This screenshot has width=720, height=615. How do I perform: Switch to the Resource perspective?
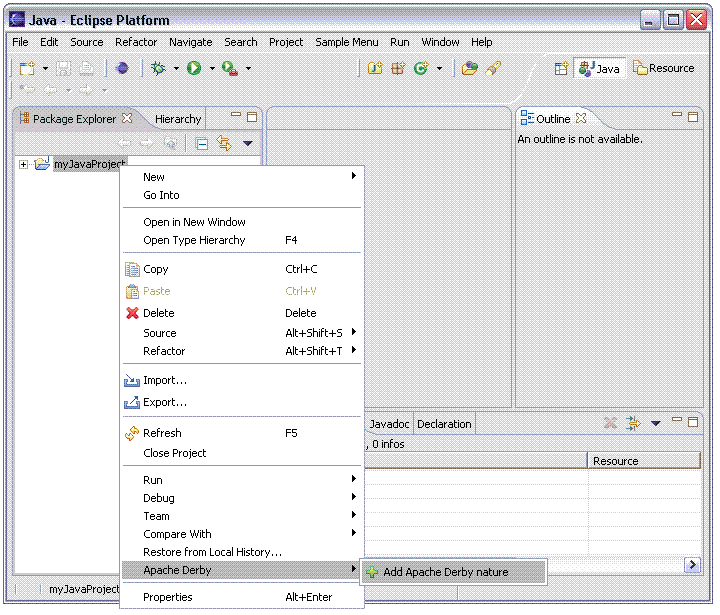tap(664, 68)
